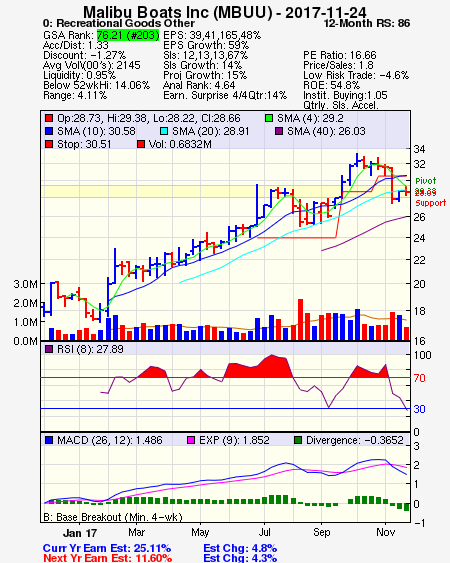
Task: Click the RSI 70 overbought level label
Action: click(419, 378)
